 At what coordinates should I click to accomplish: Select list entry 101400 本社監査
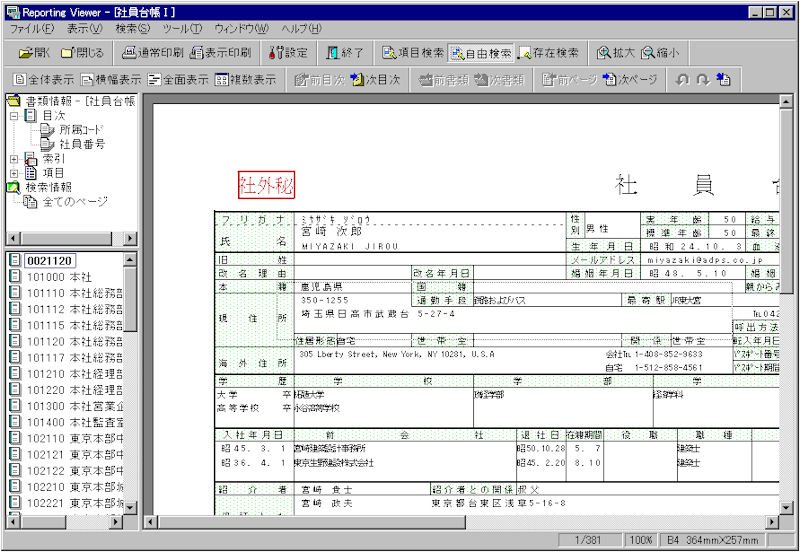(74, 422)
